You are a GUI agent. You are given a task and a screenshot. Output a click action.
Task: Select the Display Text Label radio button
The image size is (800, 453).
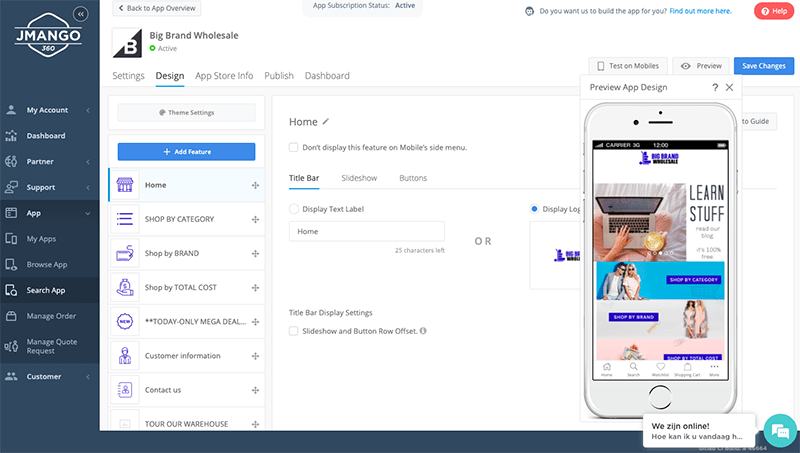[294, 209]
